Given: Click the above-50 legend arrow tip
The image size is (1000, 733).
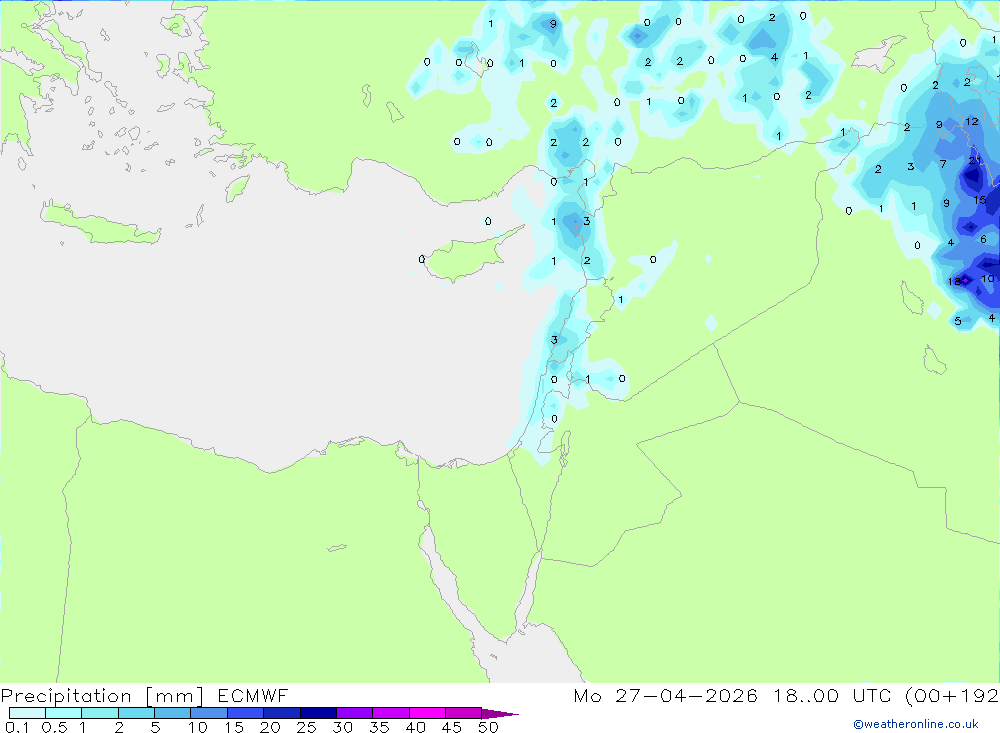Looking at the screenshot, I should (x=501, y=714).
